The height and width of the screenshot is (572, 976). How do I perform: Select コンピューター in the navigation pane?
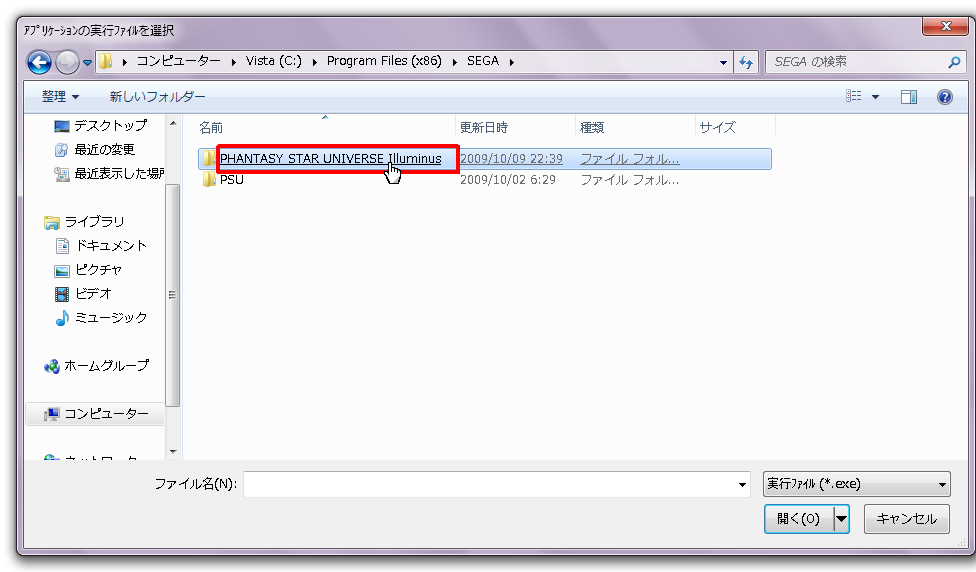(95, 414)
